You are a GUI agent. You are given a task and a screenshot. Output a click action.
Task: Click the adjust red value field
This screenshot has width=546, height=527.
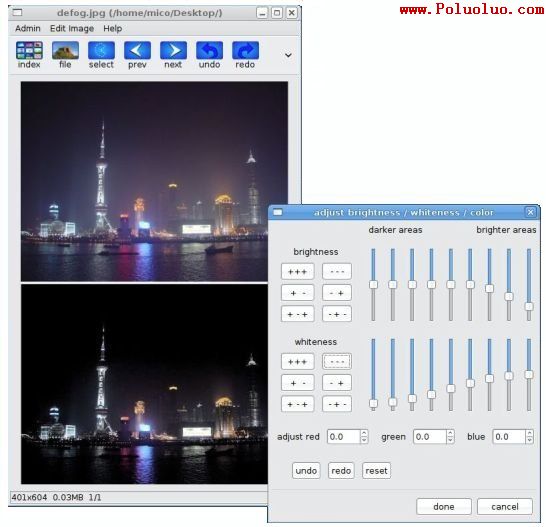343,437
